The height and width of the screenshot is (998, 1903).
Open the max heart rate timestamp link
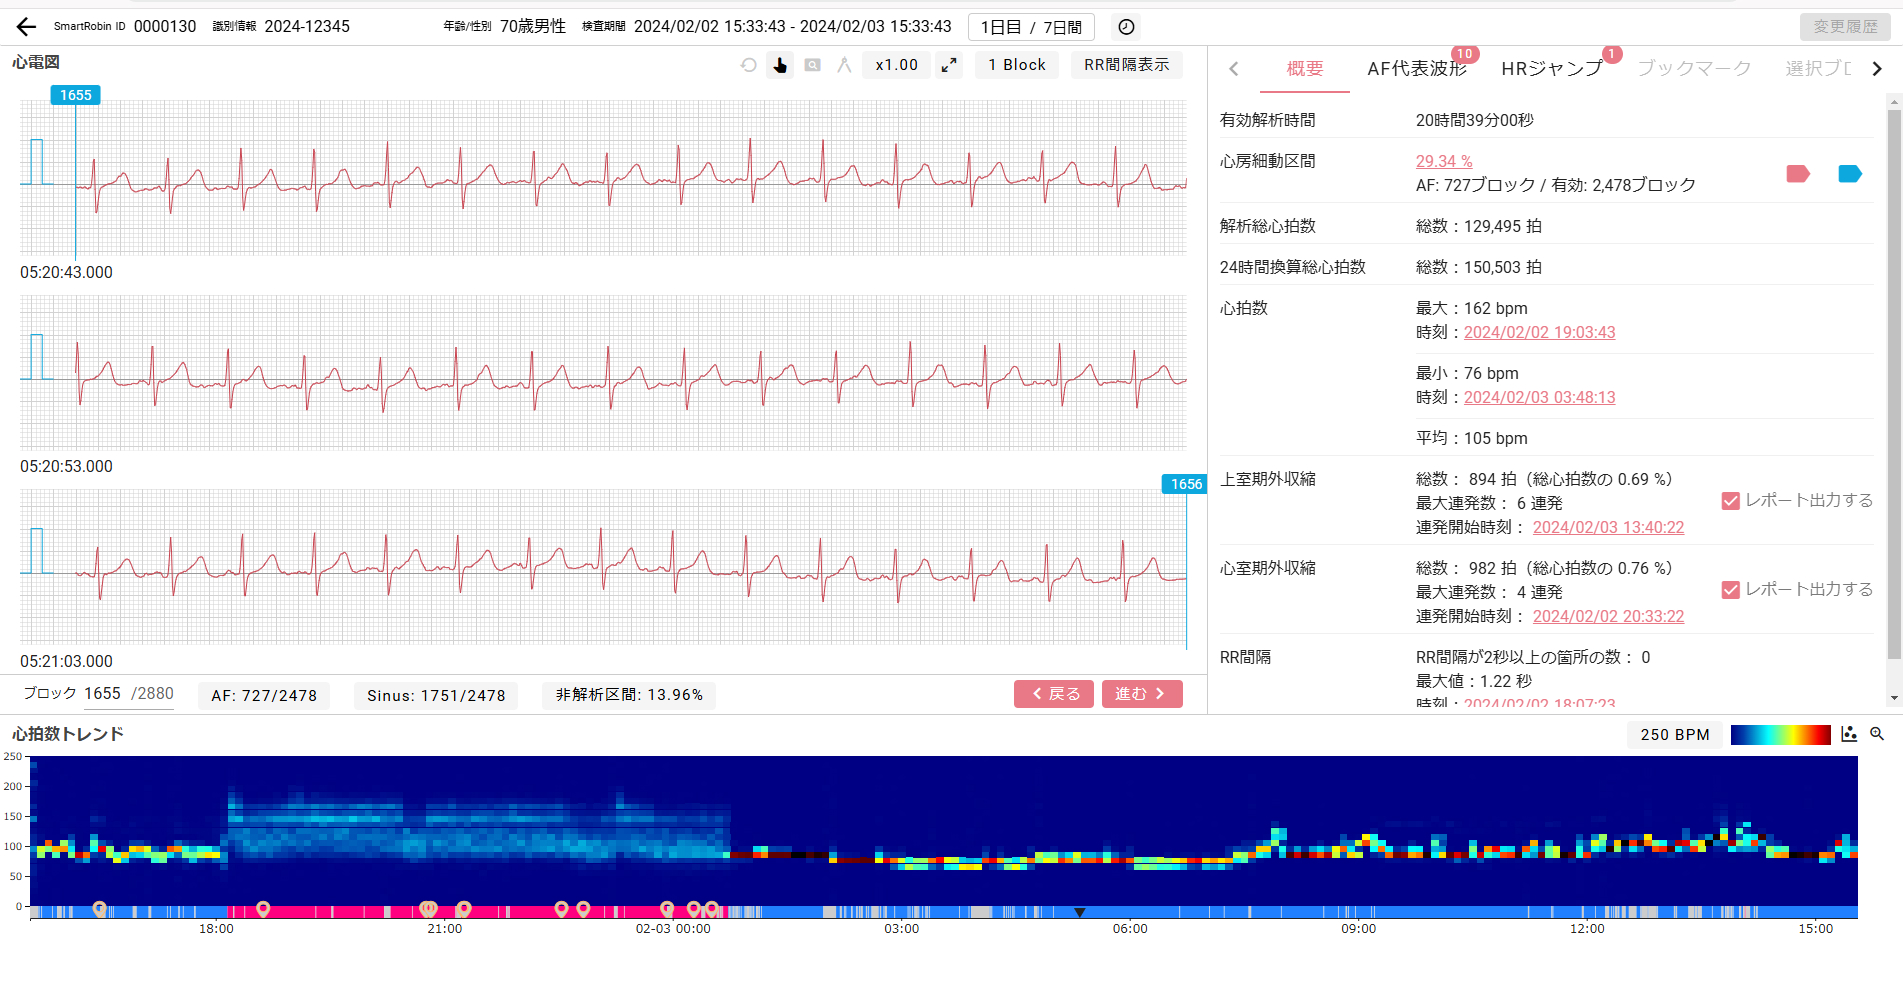[x=1539, y=333]
